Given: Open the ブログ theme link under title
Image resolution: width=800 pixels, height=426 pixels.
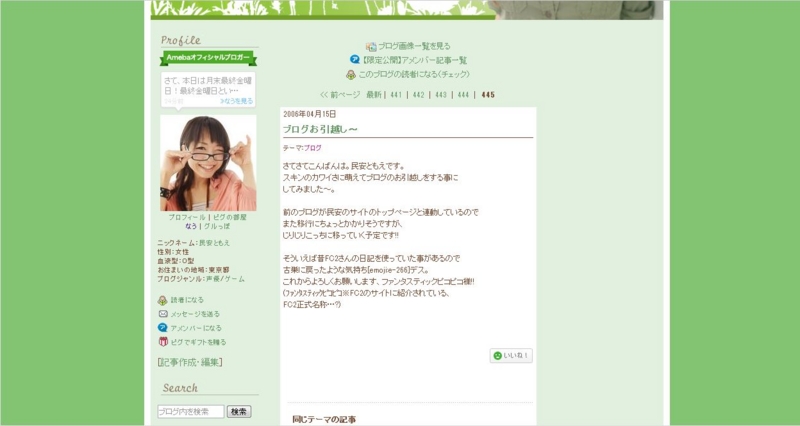Looking at the screenshot, I should [313, 148].
